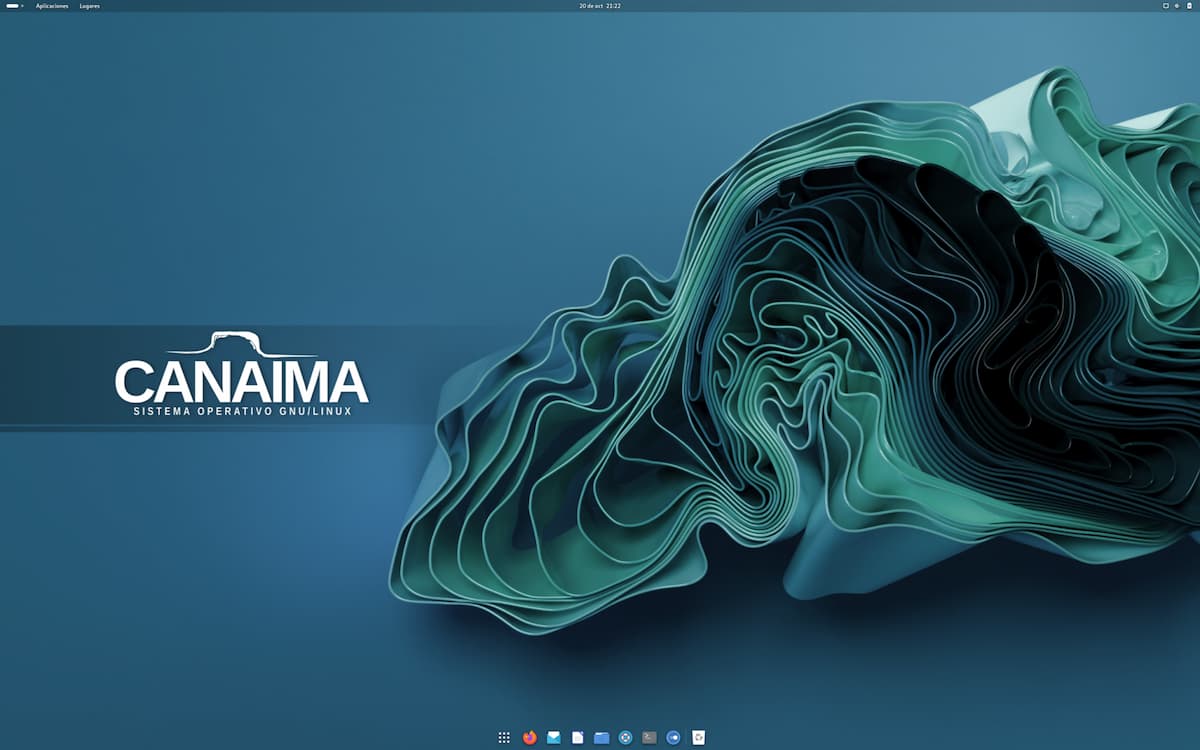The width and height of the screenshot is (1200, 750).
Task: Click the "SISTEMA OPERATIVO GNU/LINUX" subtitle text
Action: tap(242, 411)
